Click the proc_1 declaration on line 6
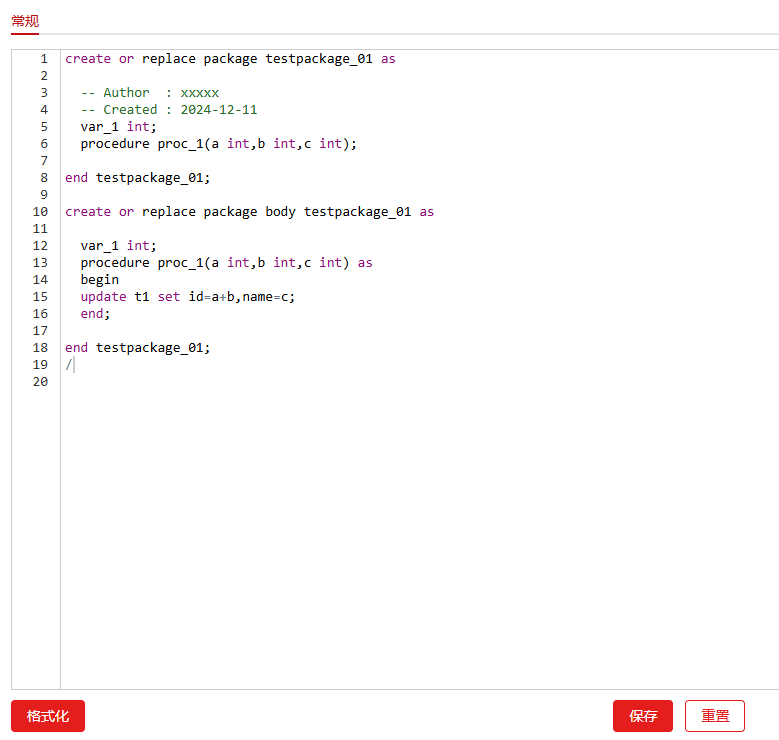 pos(218,144)
